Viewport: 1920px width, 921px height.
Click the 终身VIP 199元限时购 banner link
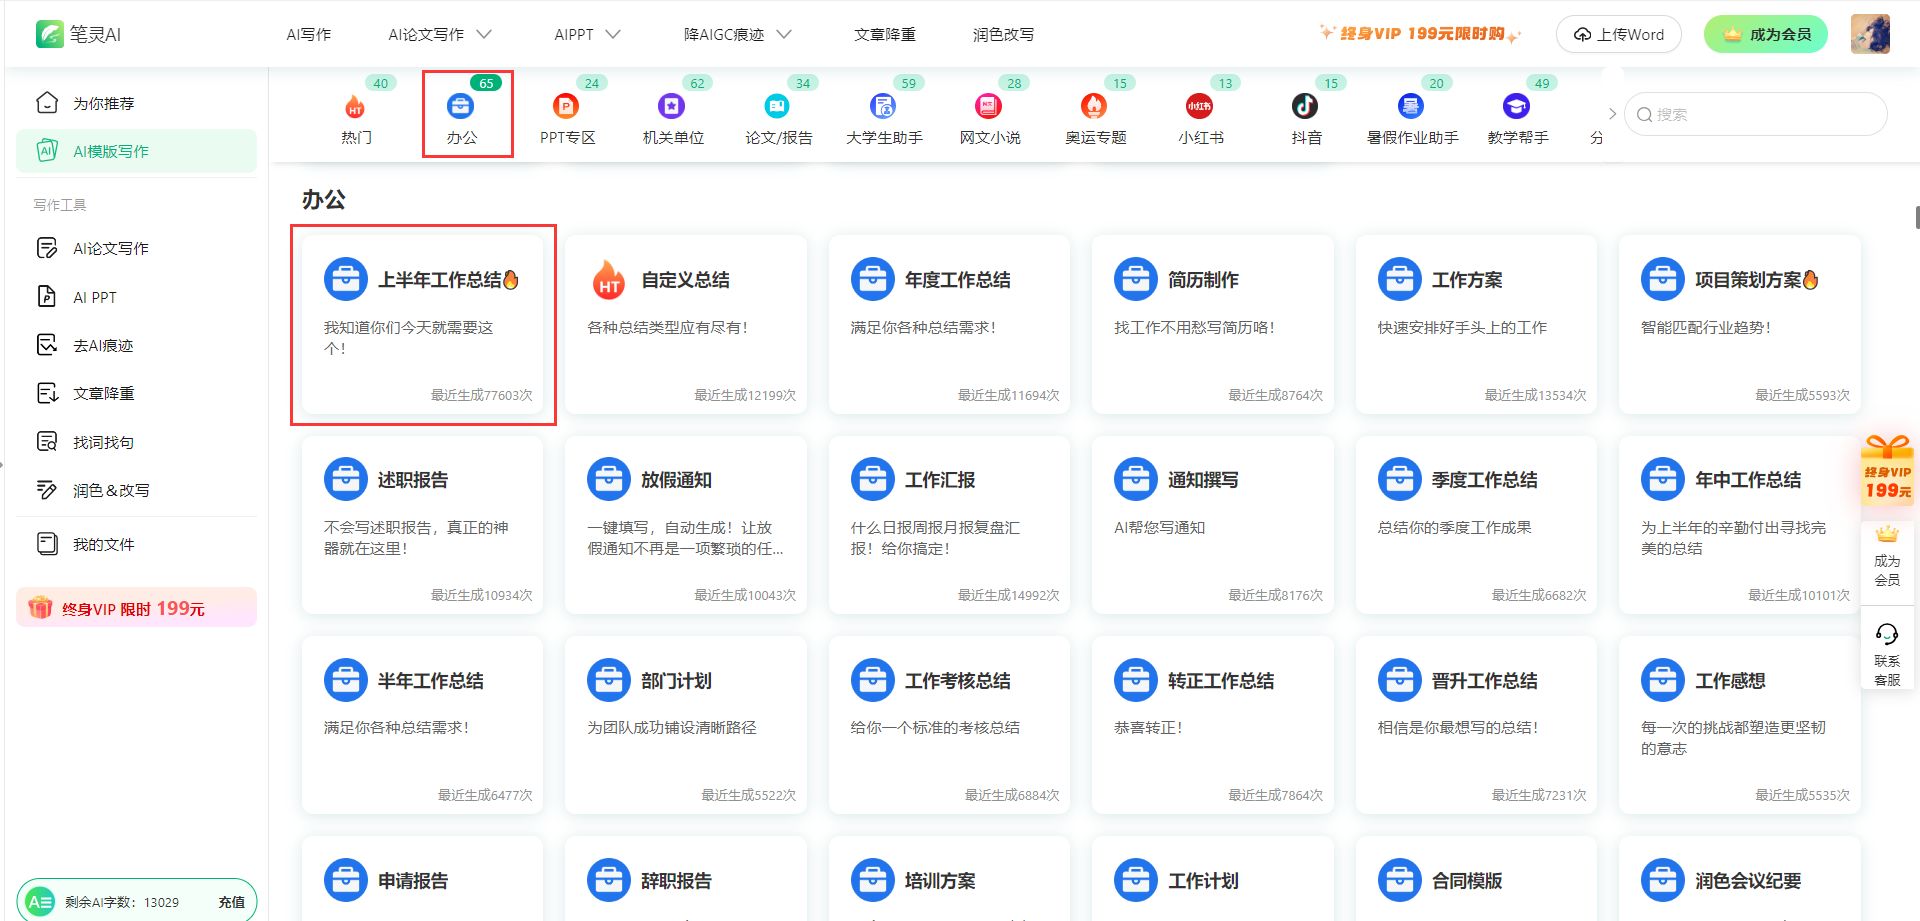tap(1421, 34)
